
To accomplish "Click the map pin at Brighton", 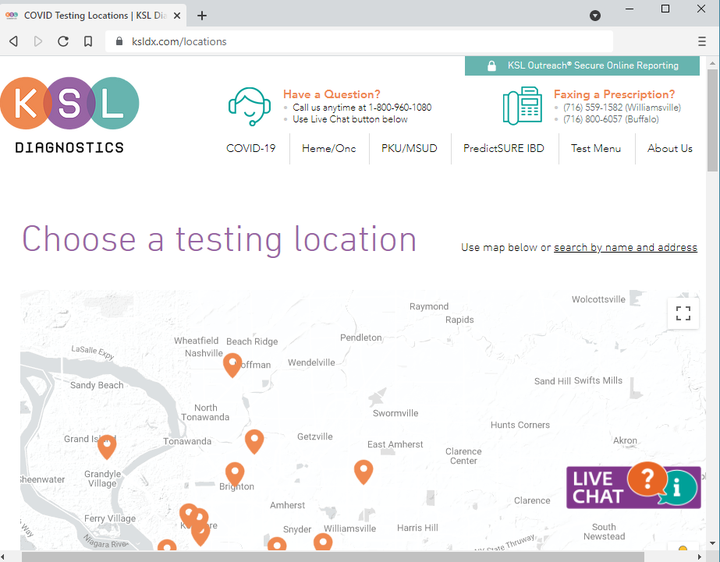I will pos(235,474).
